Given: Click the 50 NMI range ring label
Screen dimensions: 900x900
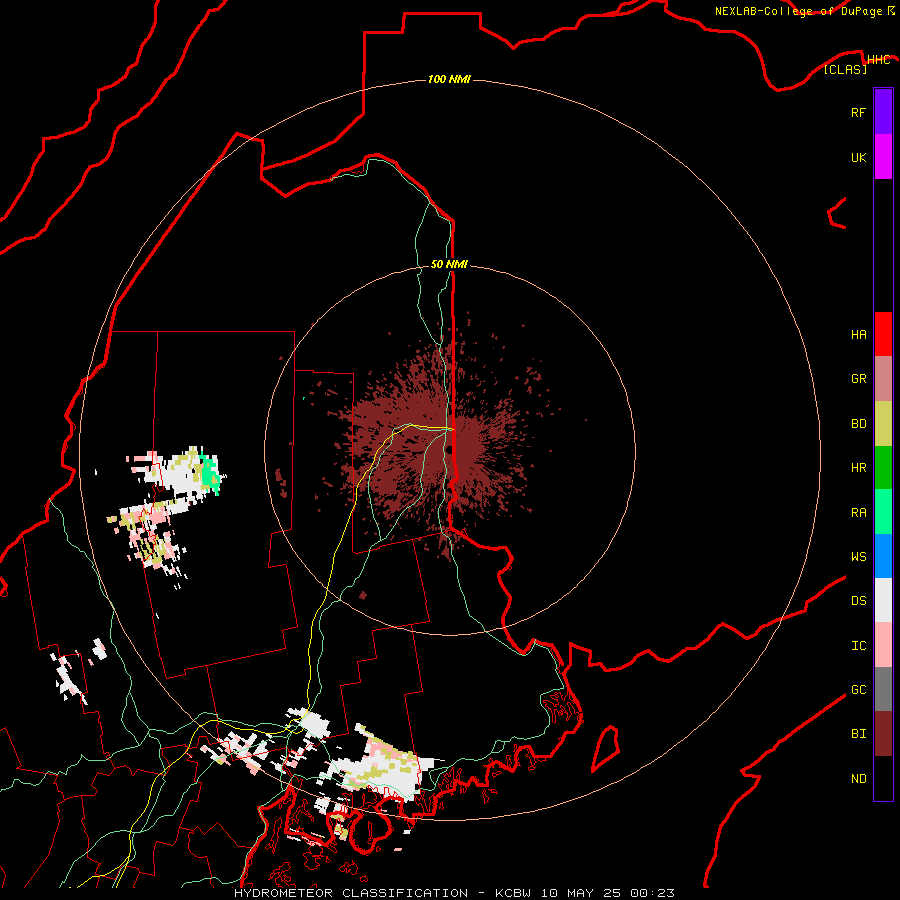Looking at the screenshot, I should pos(449,264).
